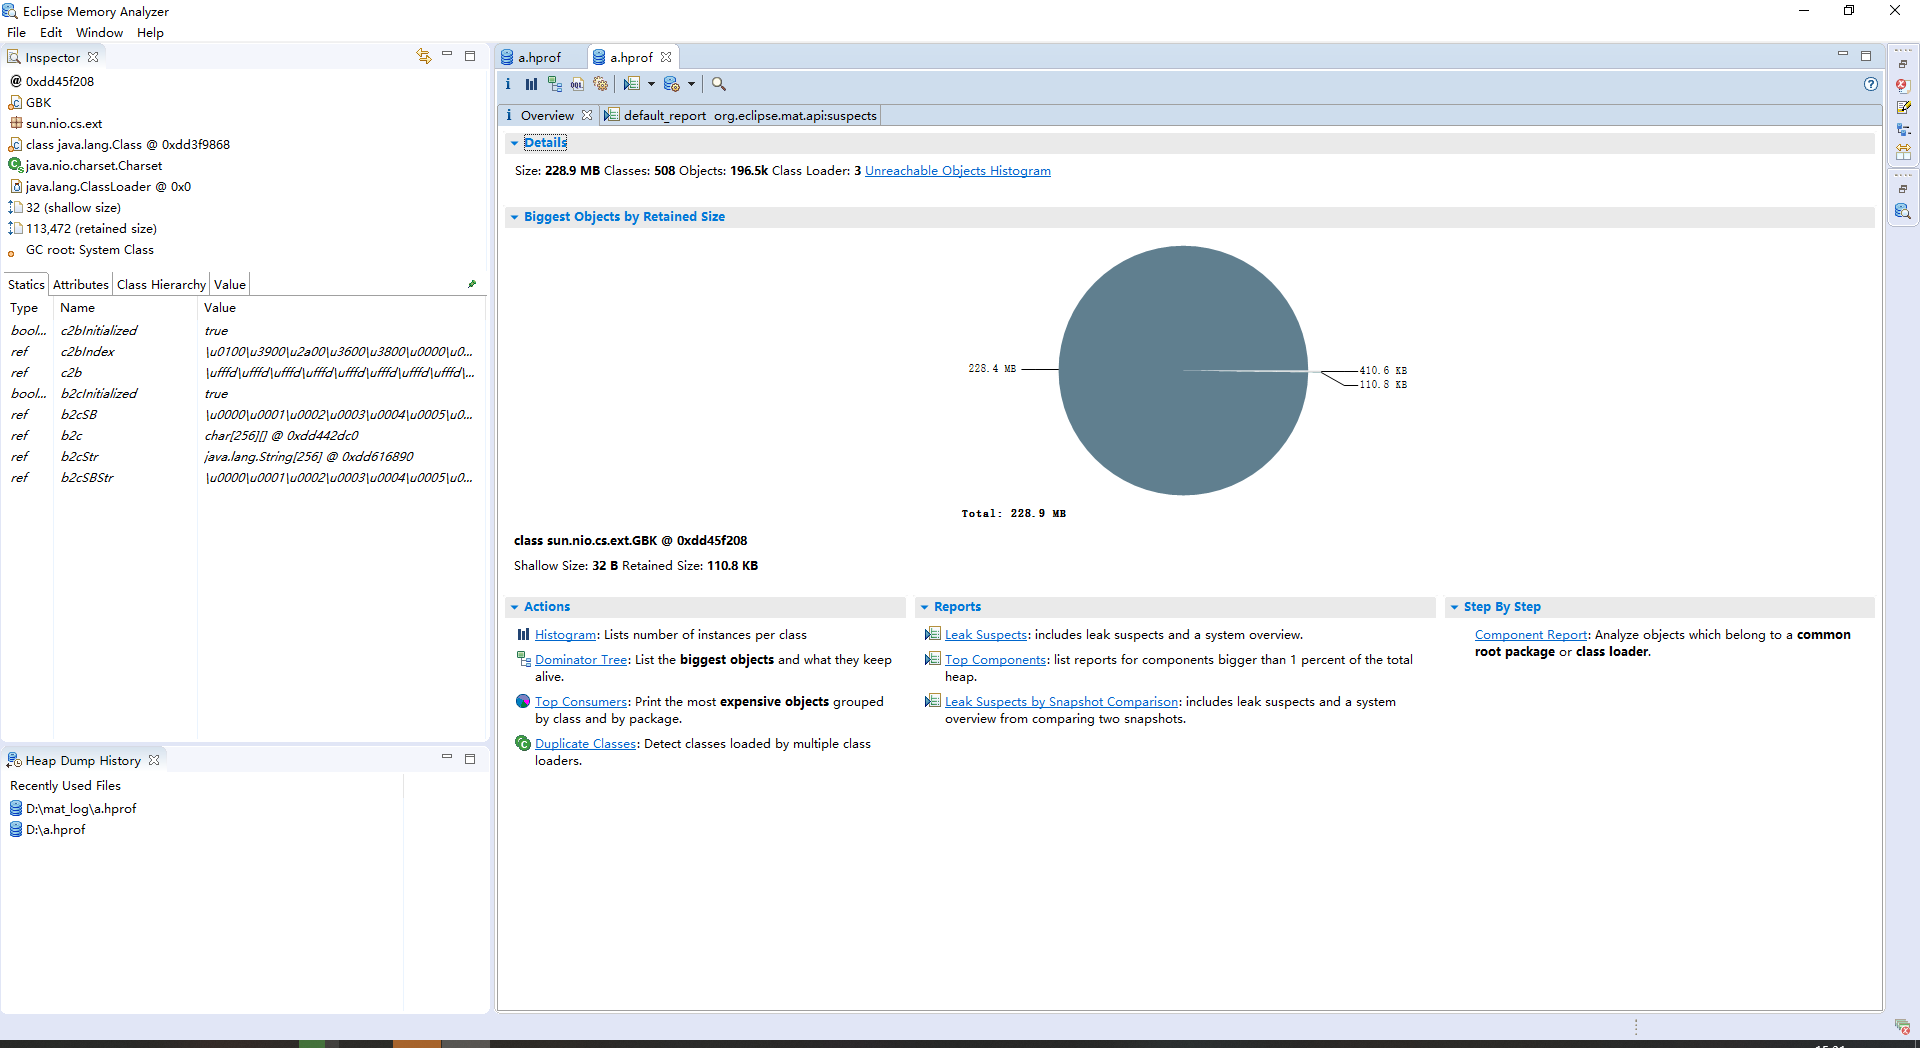This screenshot has width=1920, height=1048.
Task: Create a histogram from the toolbar
Action: pyautogui.click(x=531, y=84)
